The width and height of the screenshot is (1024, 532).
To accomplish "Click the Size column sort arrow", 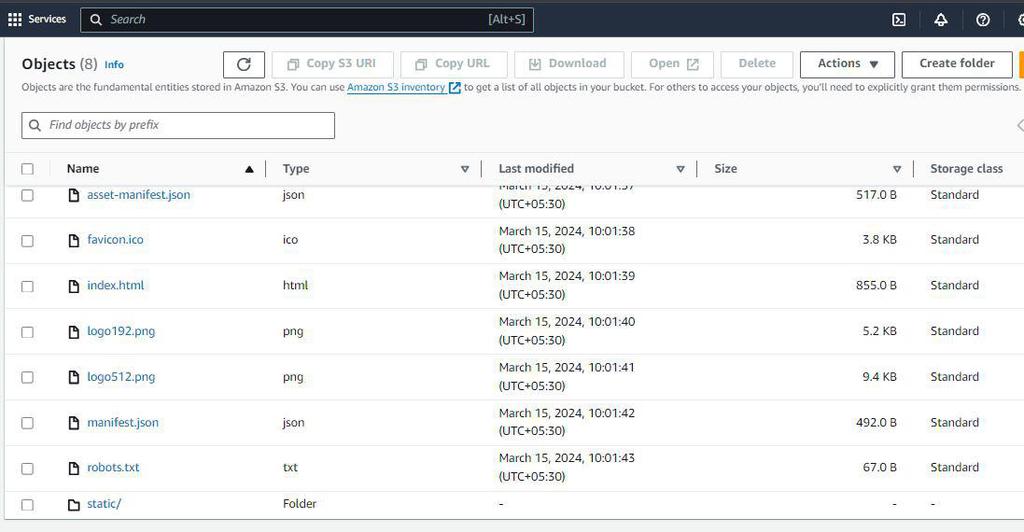I will pos(897,169).
